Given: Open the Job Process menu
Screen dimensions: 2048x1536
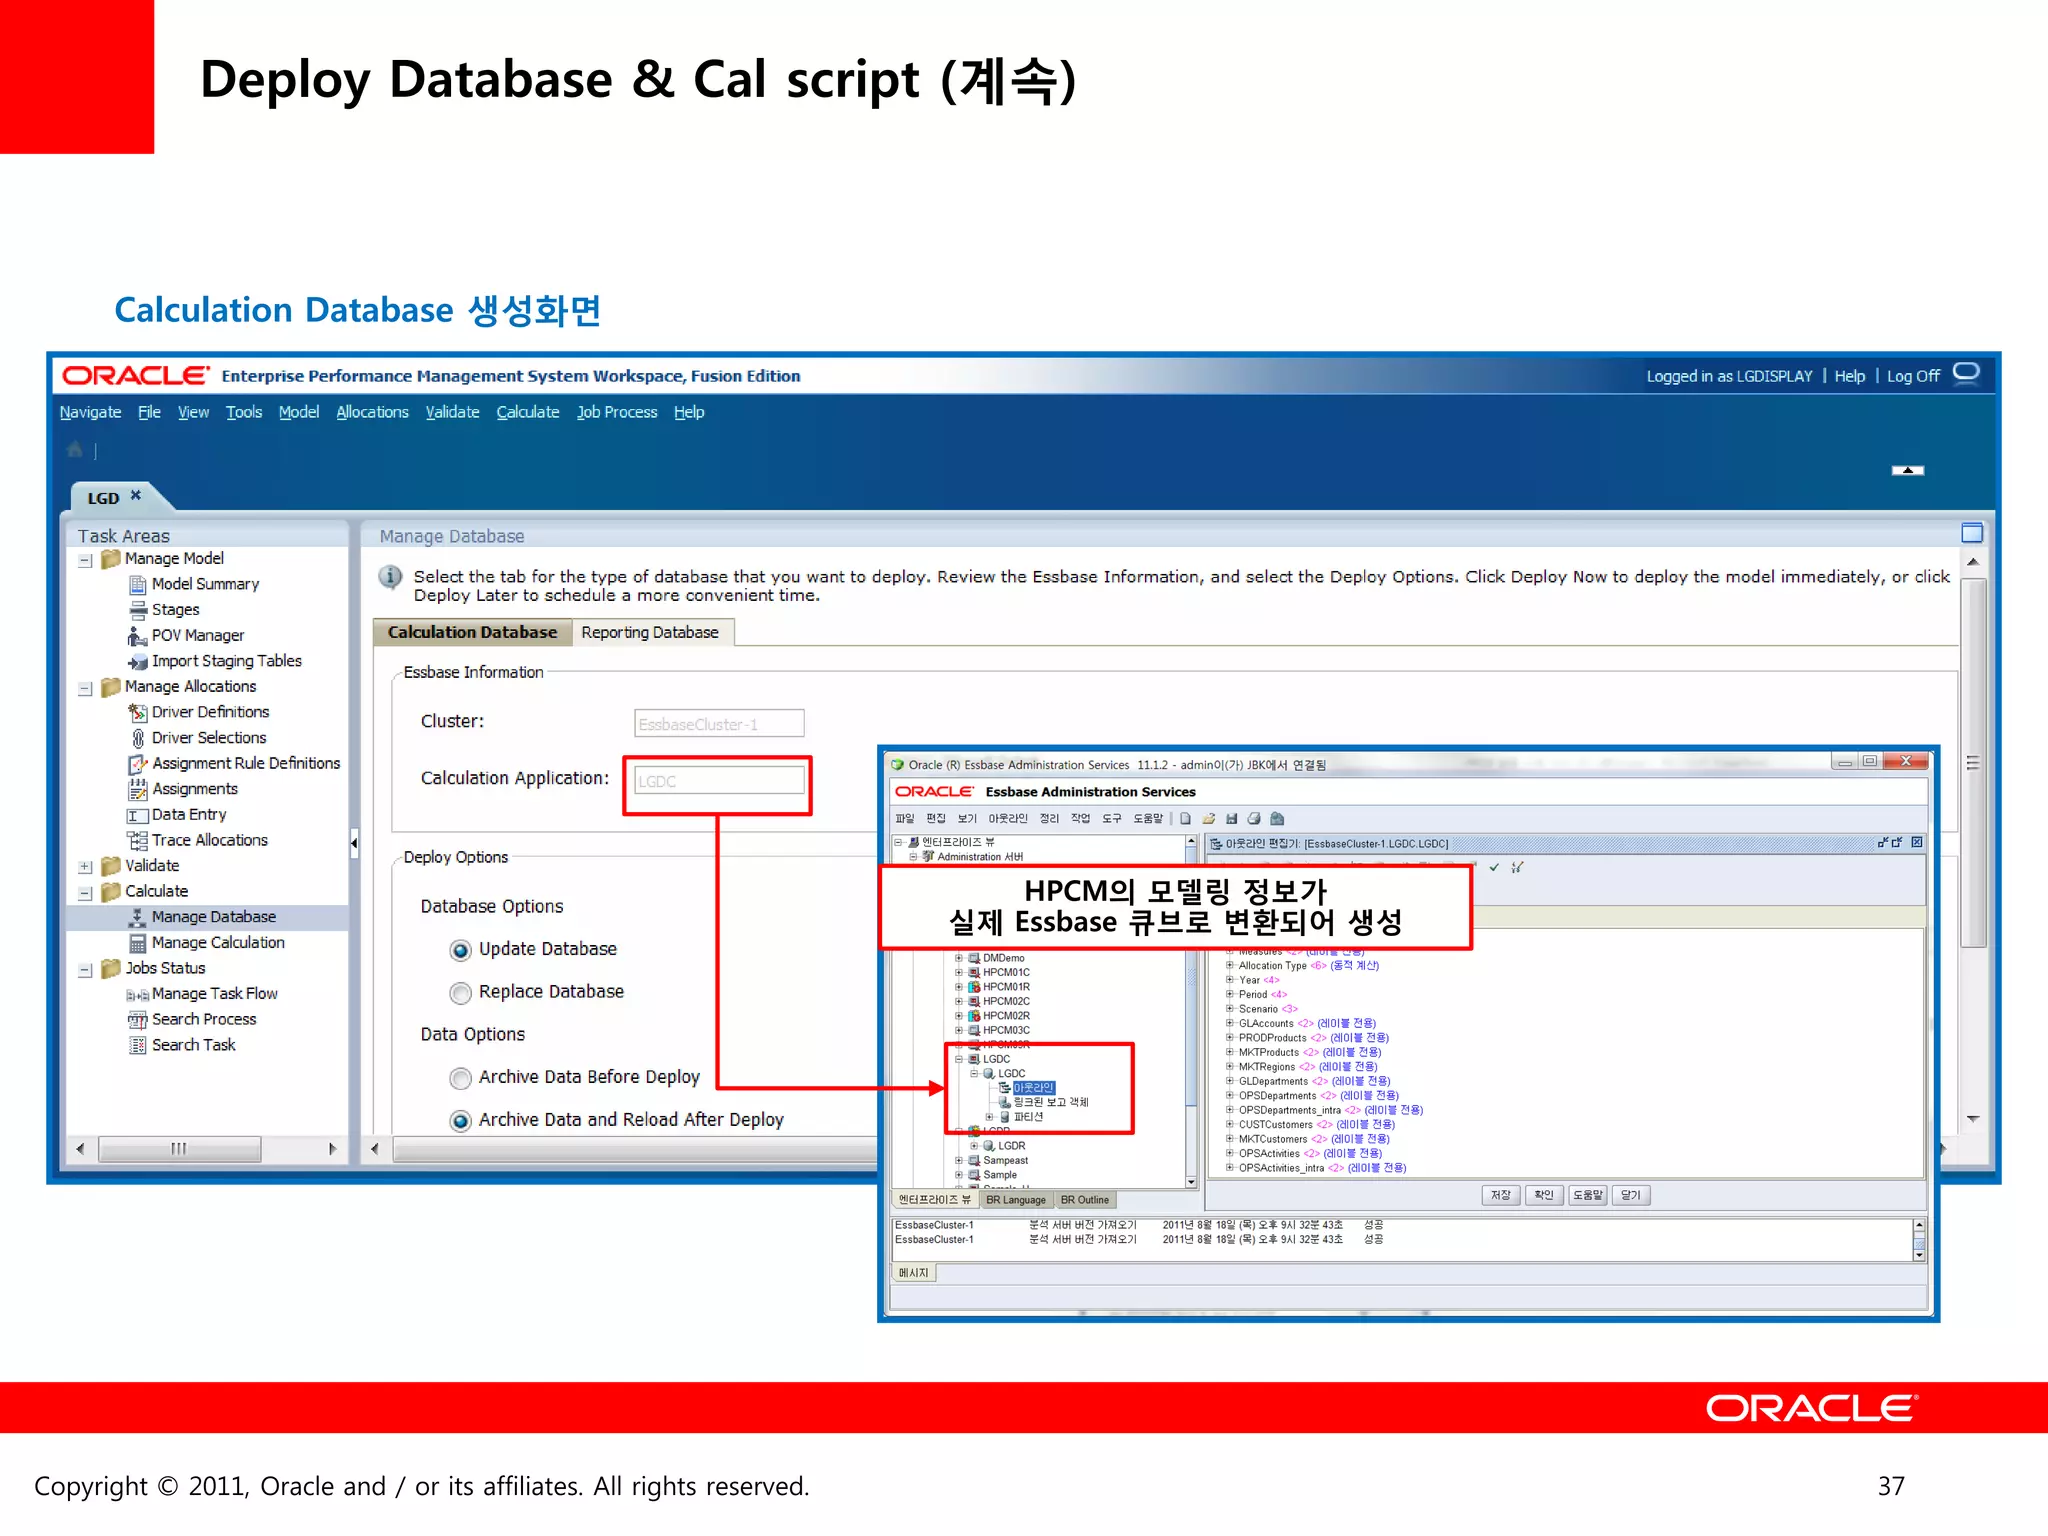Looking at the screenshot, I should pos(617,412).
